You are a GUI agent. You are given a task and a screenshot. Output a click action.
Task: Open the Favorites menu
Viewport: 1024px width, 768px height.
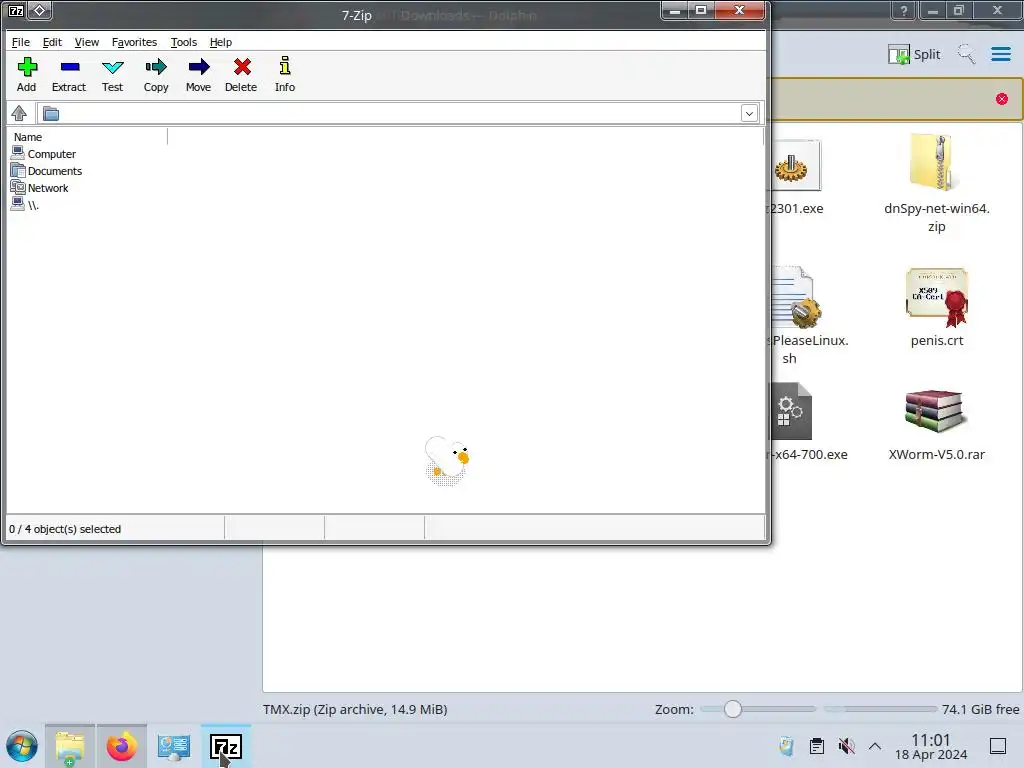pos(135,42)
